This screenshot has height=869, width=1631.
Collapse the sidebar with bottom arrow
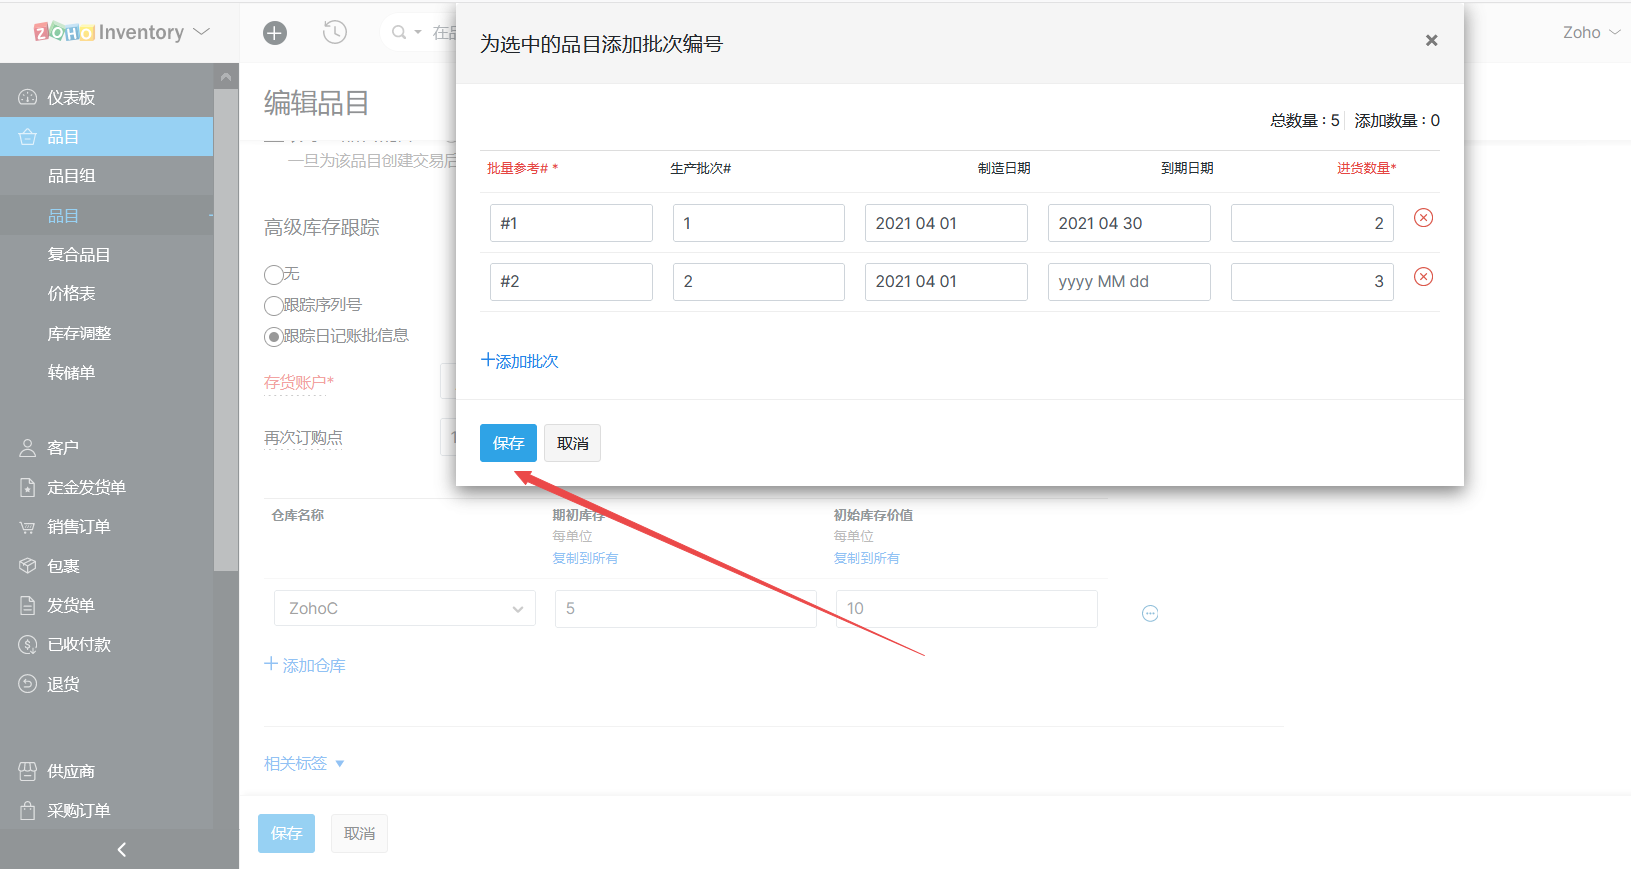[x=121, y=849]
